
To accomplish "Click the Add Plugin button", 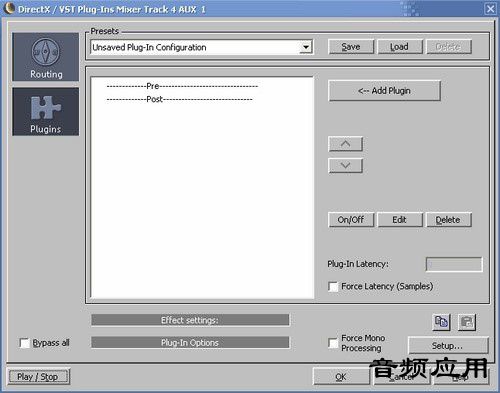I will tap(384, 91).
